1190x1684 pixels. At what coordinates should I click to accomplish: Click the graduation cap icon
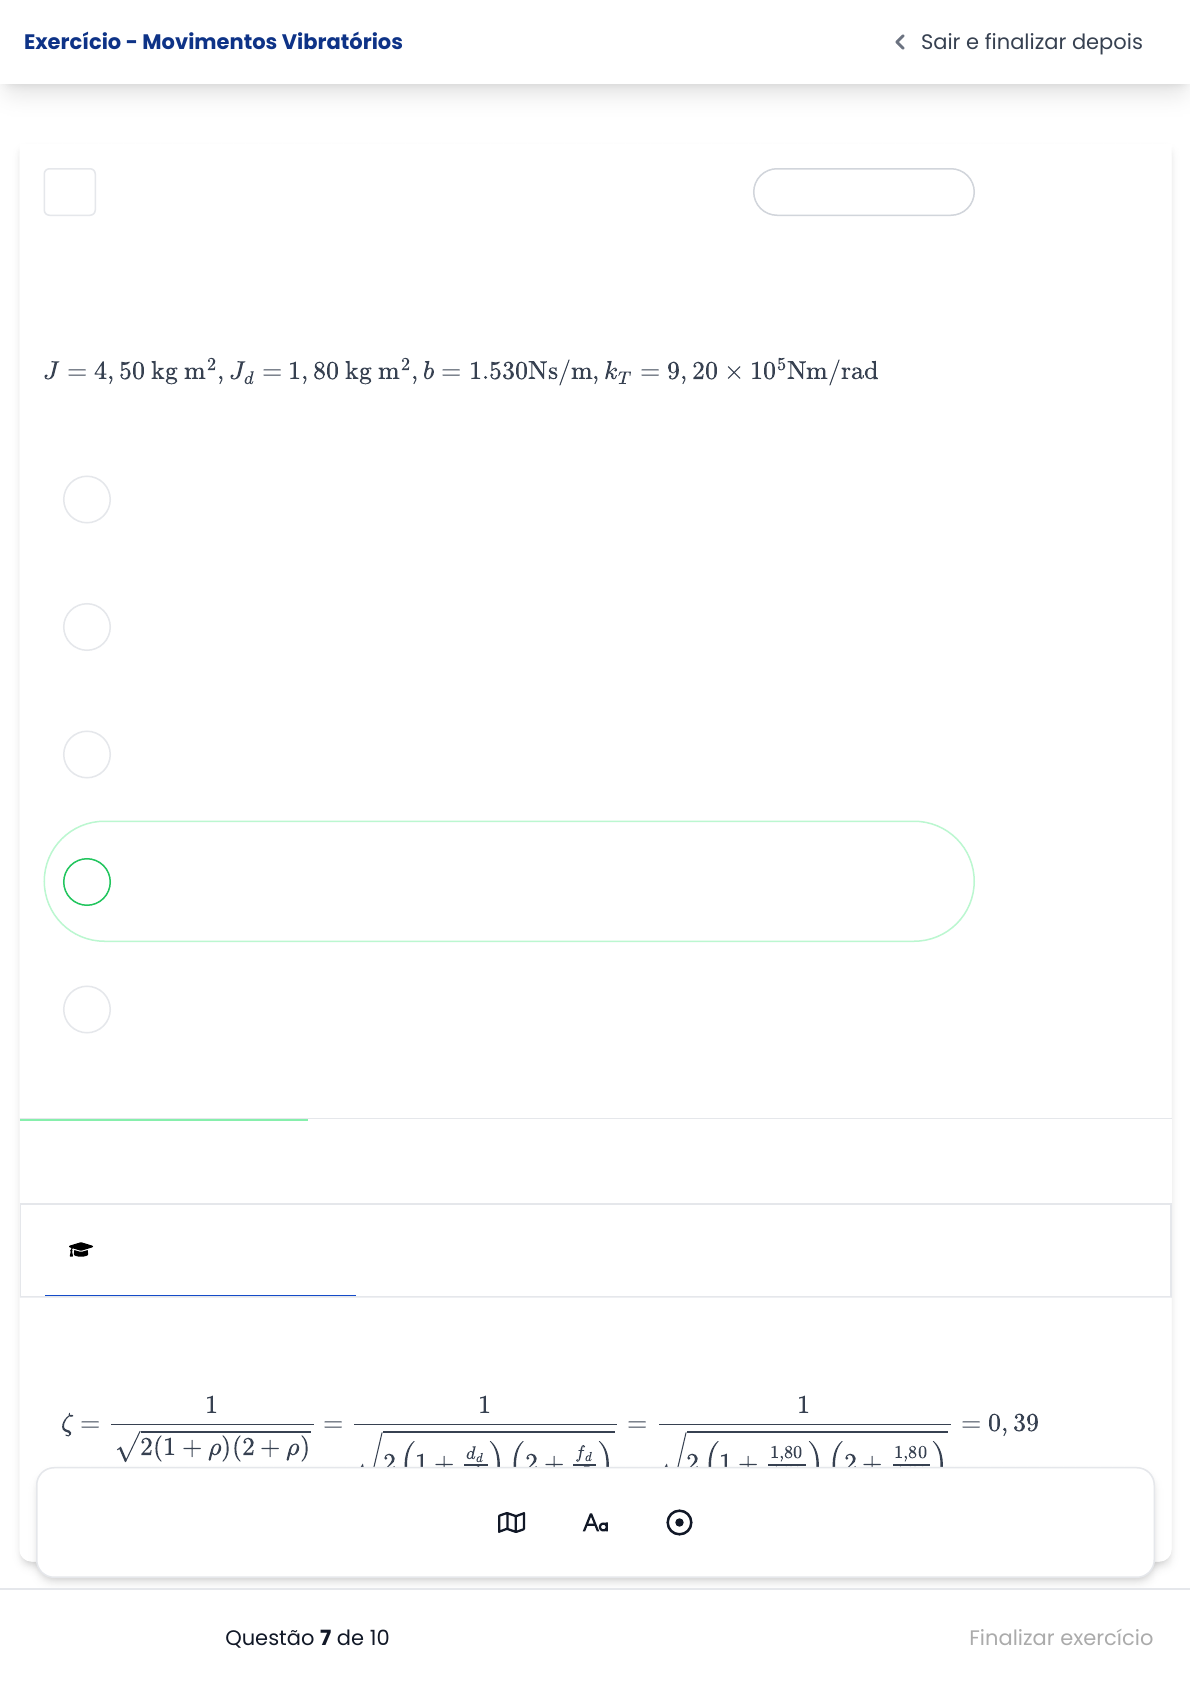click(x=81, y=1250)
